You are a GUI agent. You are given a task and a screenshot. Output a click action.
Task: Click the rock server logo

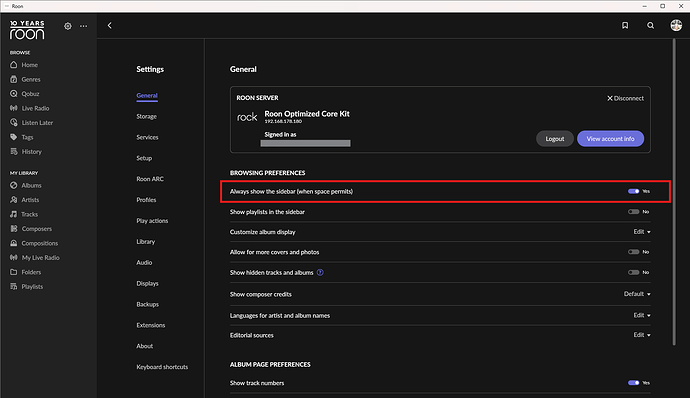point(247,117)
